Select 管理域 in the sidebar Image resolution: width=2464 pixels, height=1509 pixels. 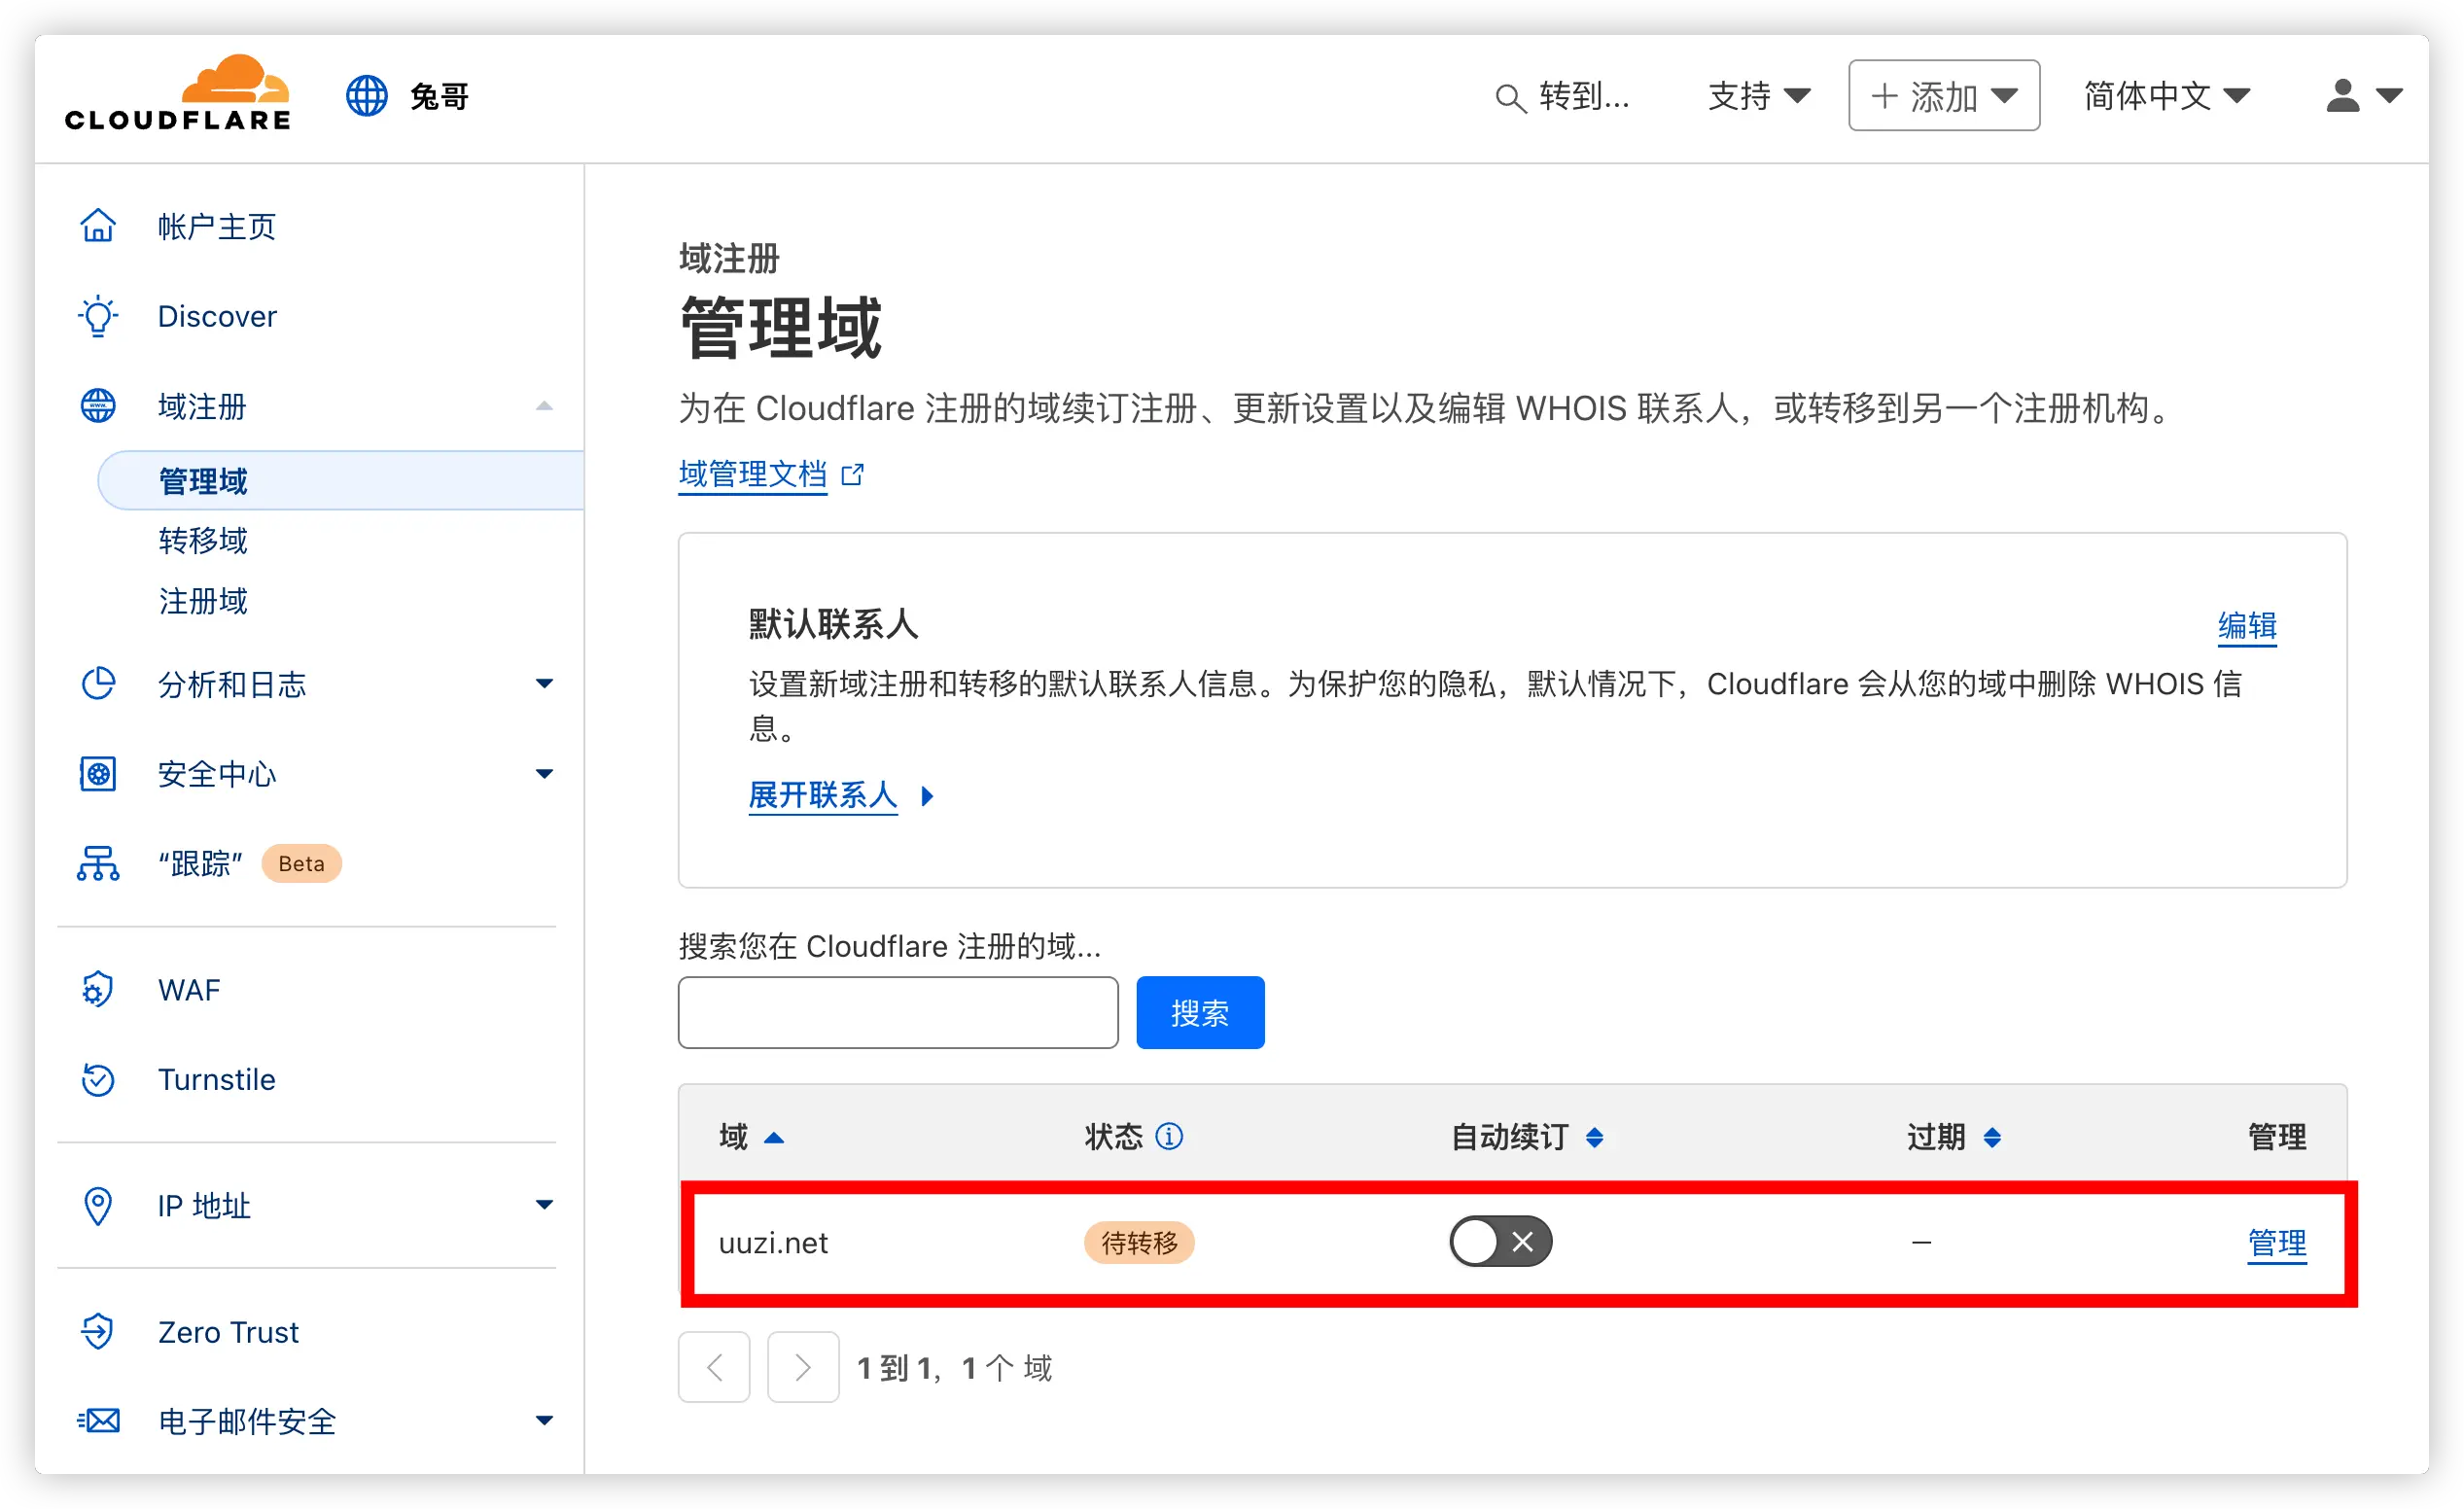click(341, 481)
